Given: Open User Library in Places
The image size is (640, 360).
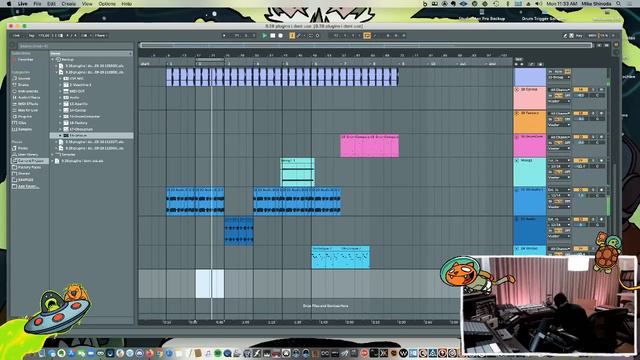Looking at the screenshot, I should tap(28, 155).
